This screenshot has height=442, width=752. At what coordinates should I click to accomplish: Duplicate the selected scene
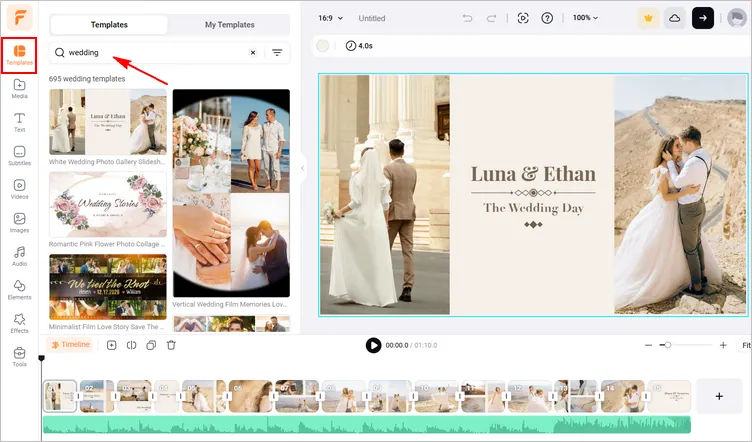point(151,345)
